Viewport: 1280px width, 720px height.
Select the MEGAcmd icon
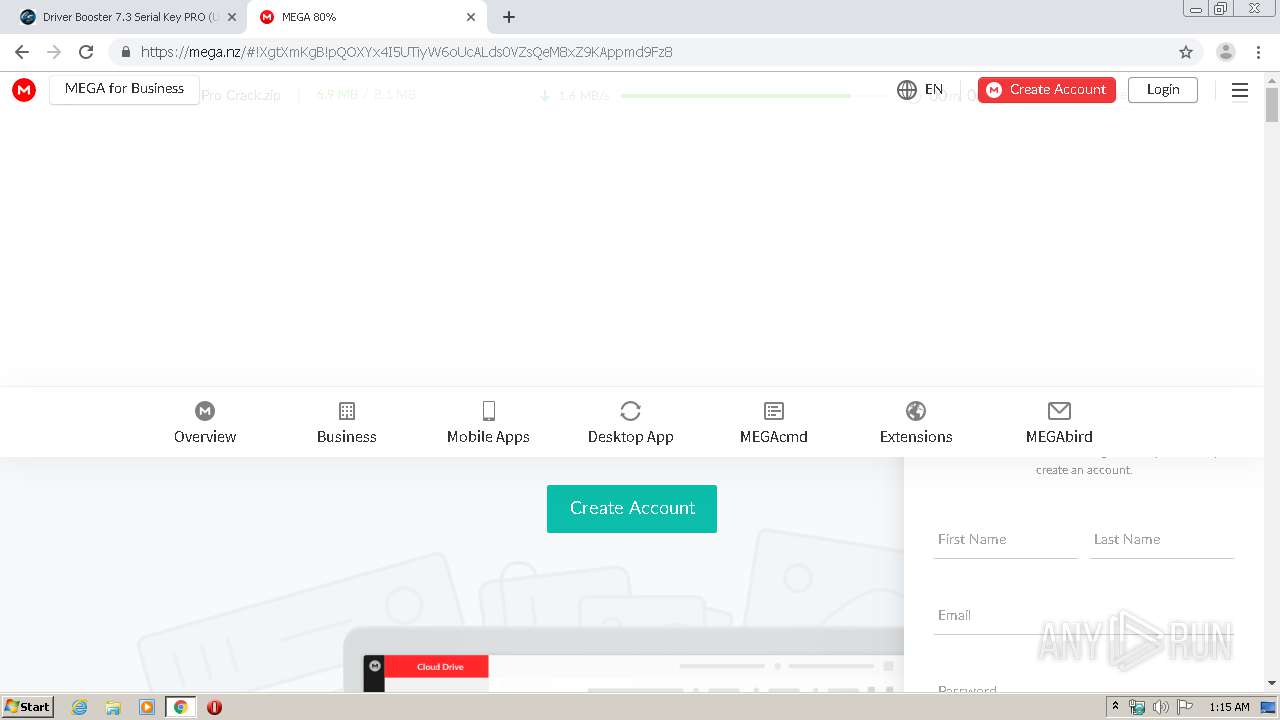[774, 411]
